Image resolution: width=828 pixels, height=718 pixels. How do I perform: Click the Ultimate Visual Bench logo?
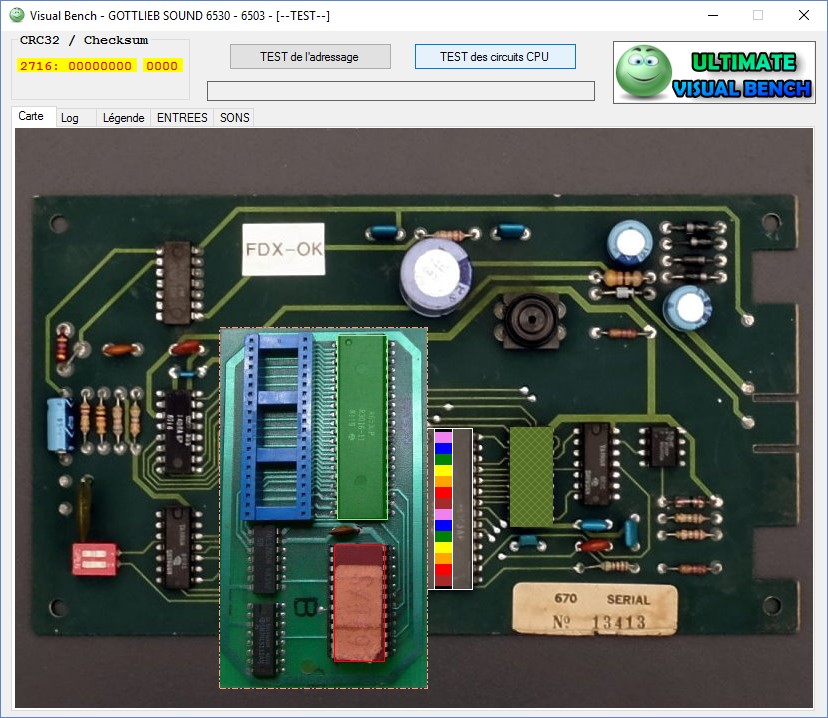(x=714, y=72)
